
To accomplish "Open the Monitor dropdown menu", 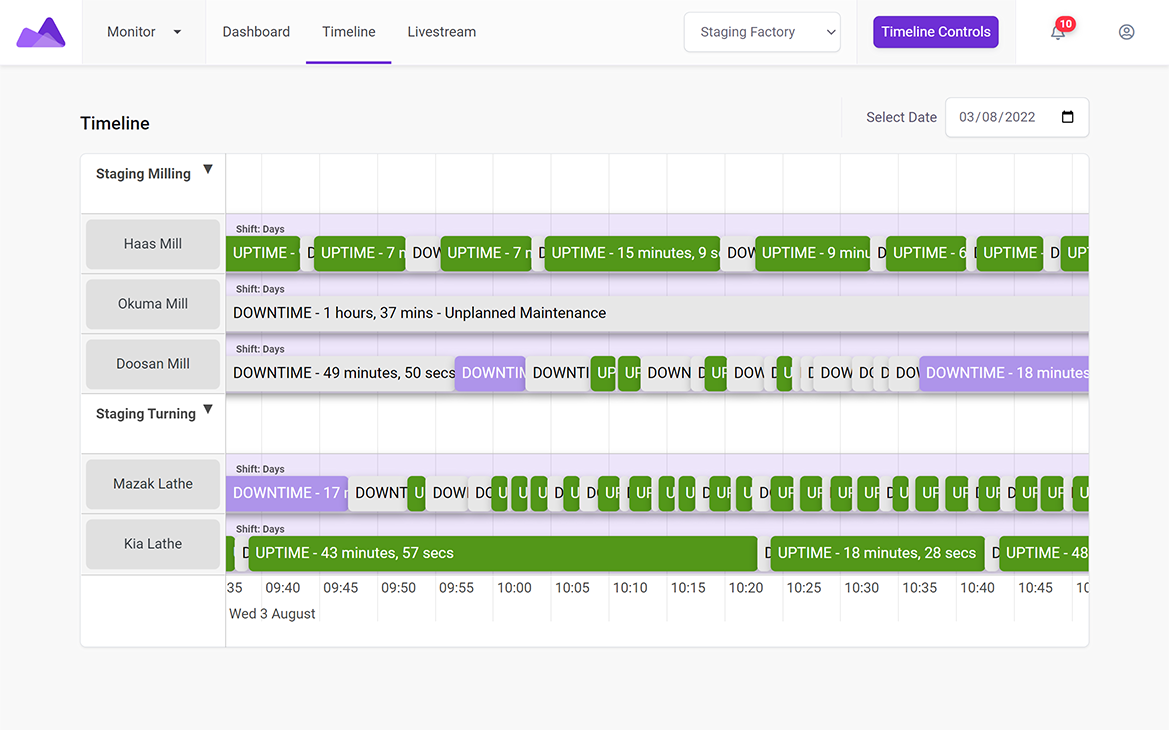I will [144, 32].
